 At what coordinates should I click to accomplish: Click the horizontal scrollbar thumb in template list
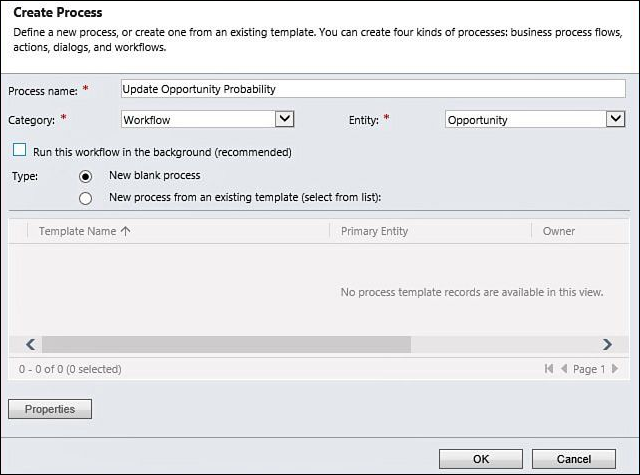click(x=227, y=344)
